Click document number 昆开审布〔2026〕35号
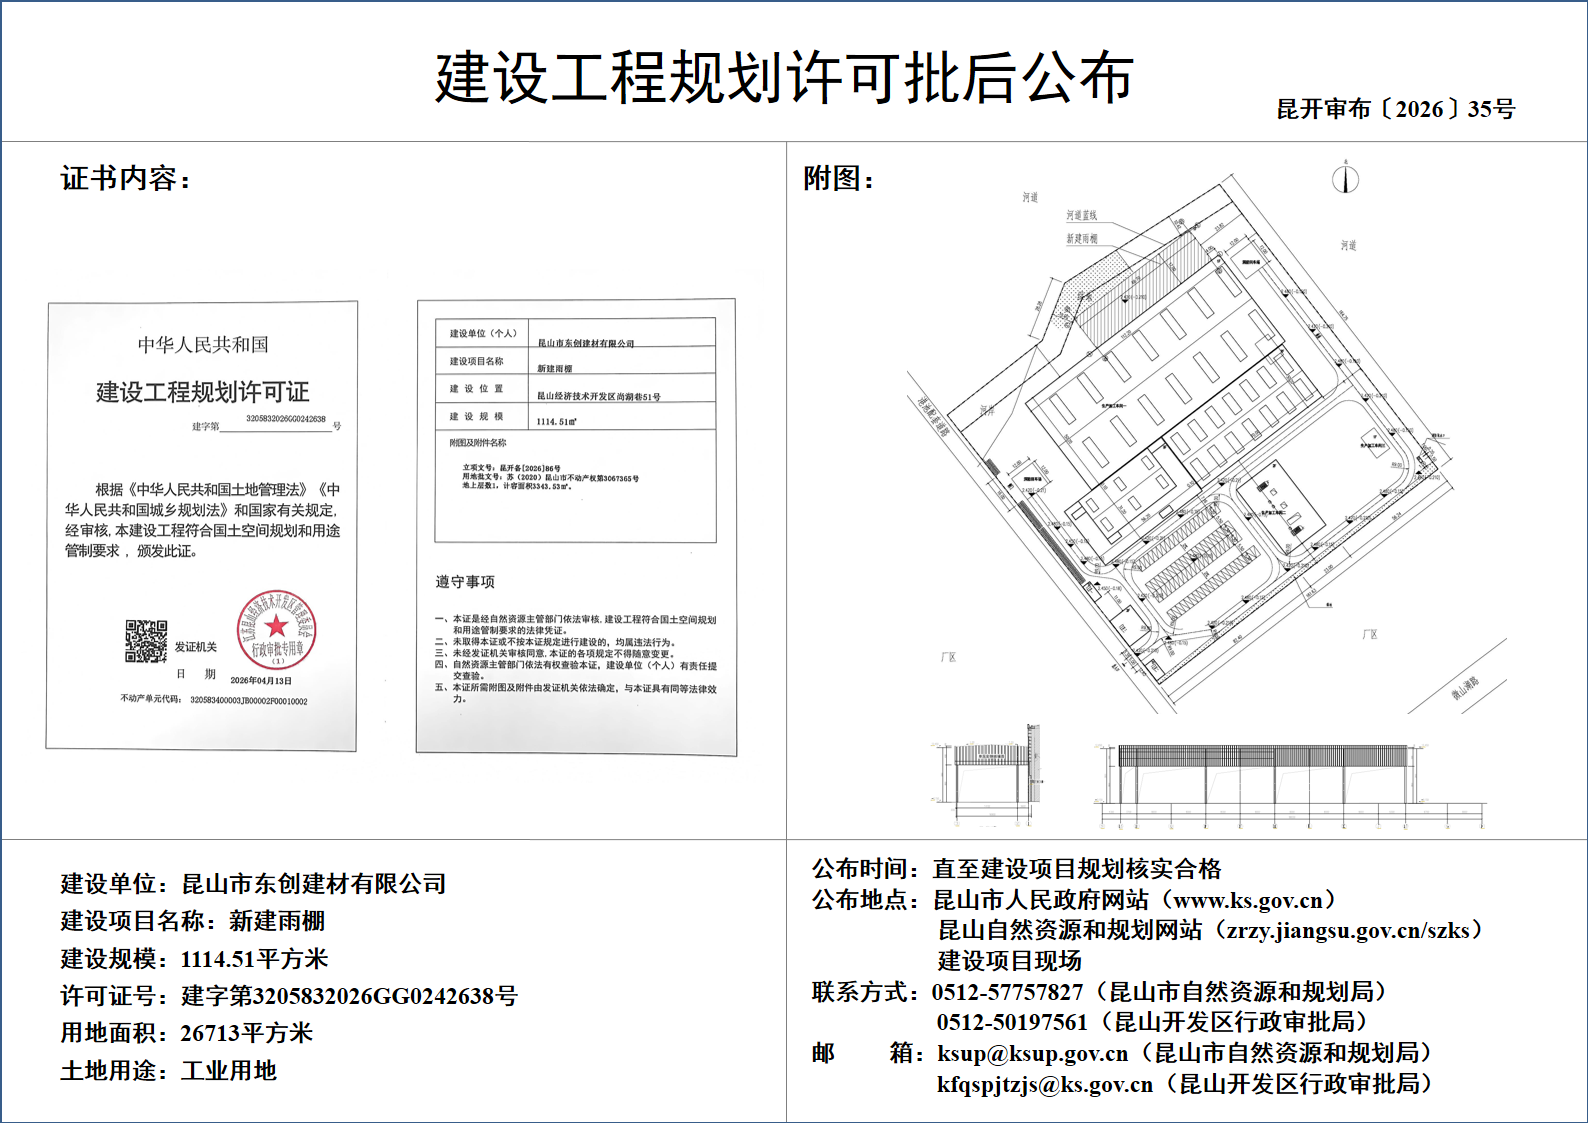 click(1395, 109)
